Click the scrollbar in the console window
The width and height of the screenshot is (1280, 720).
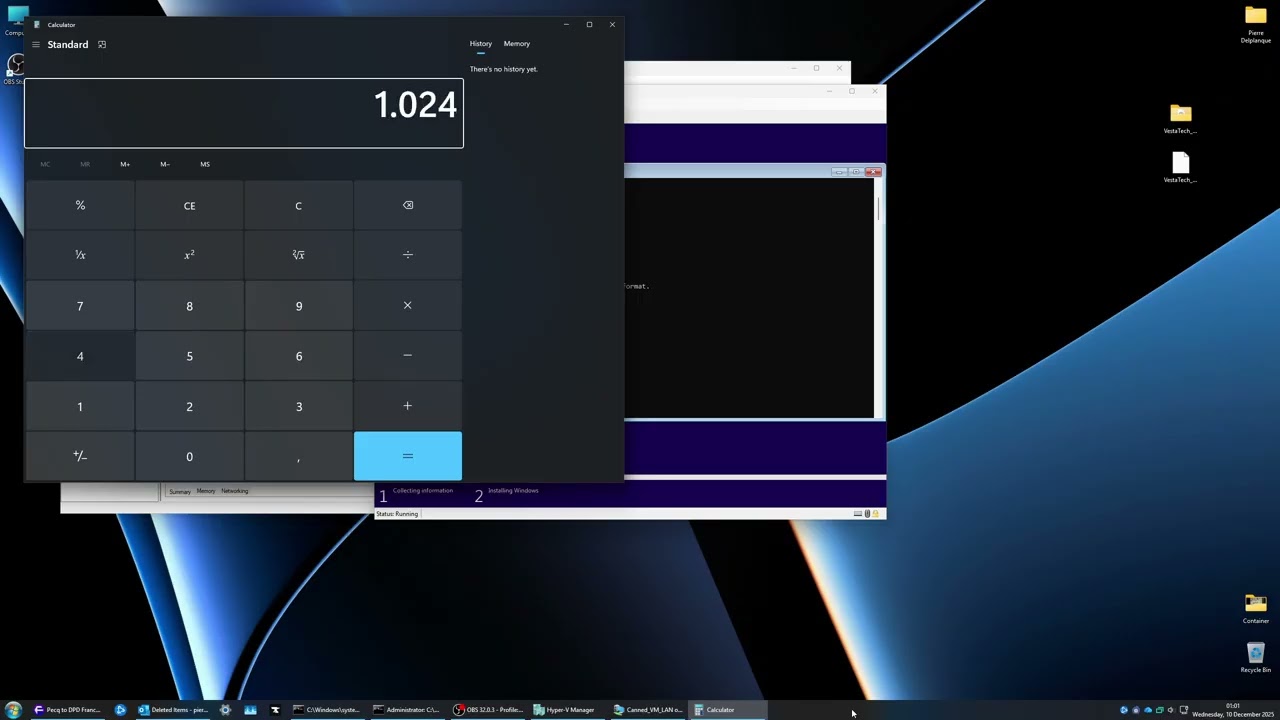pyautogui.click(x=878, y=298)
